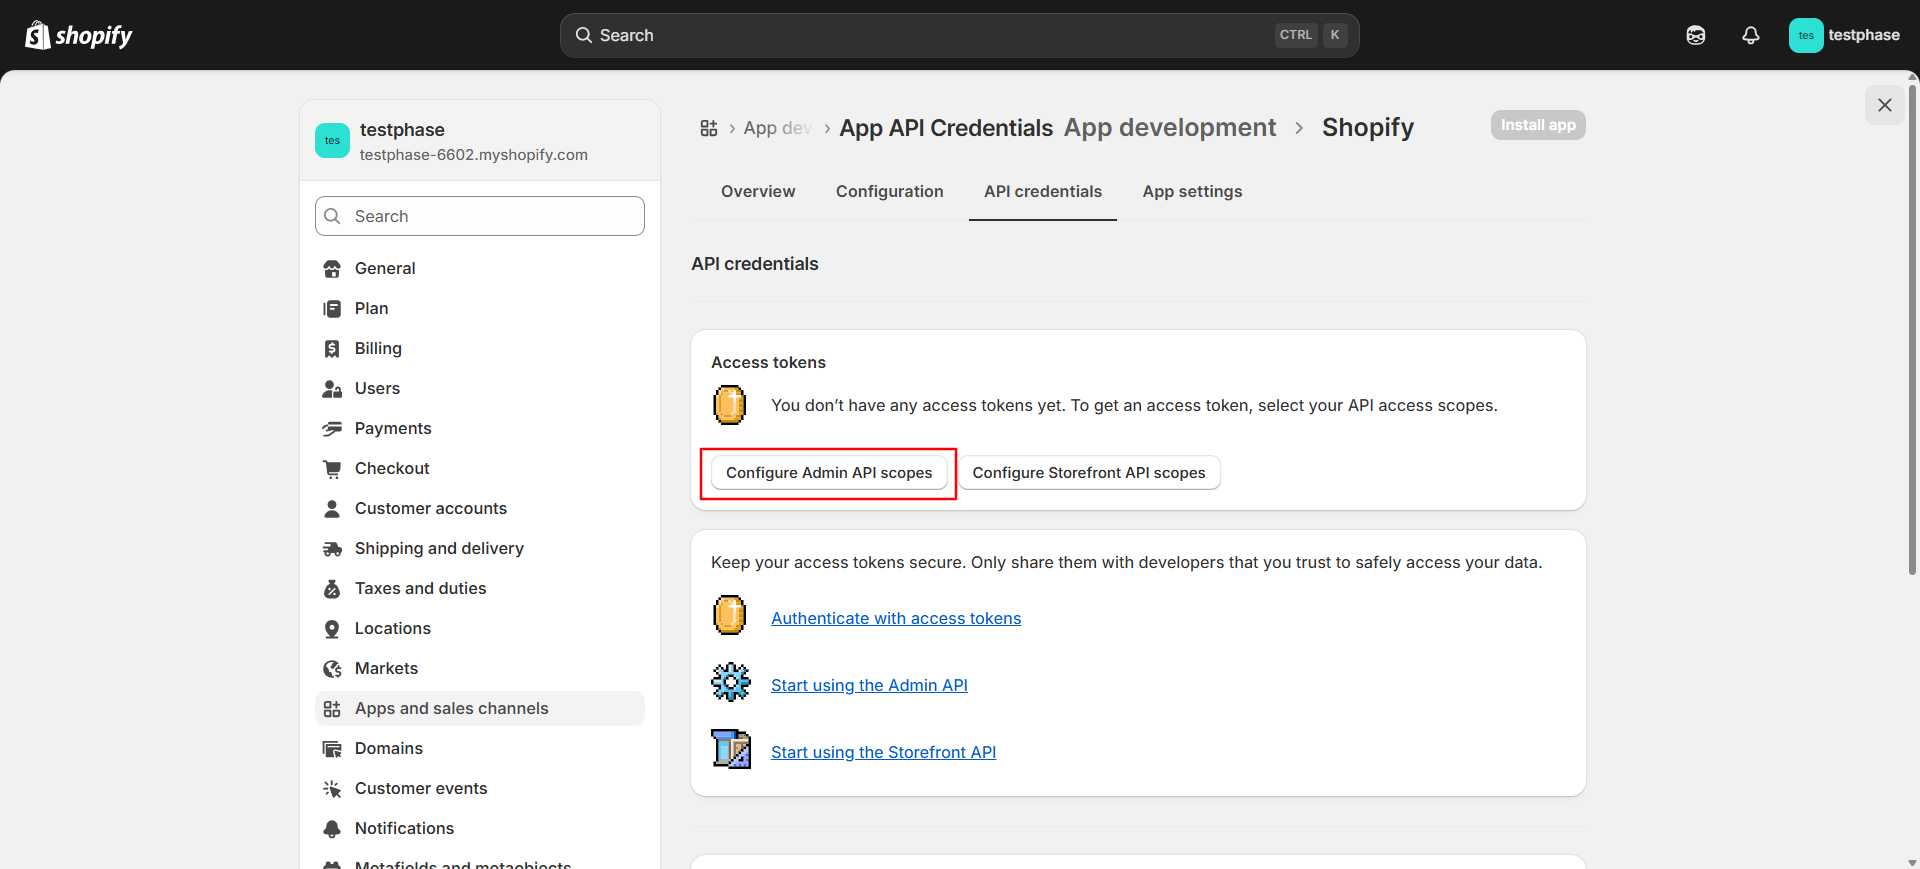Click the top global Search bar

[x=959, y=35]
